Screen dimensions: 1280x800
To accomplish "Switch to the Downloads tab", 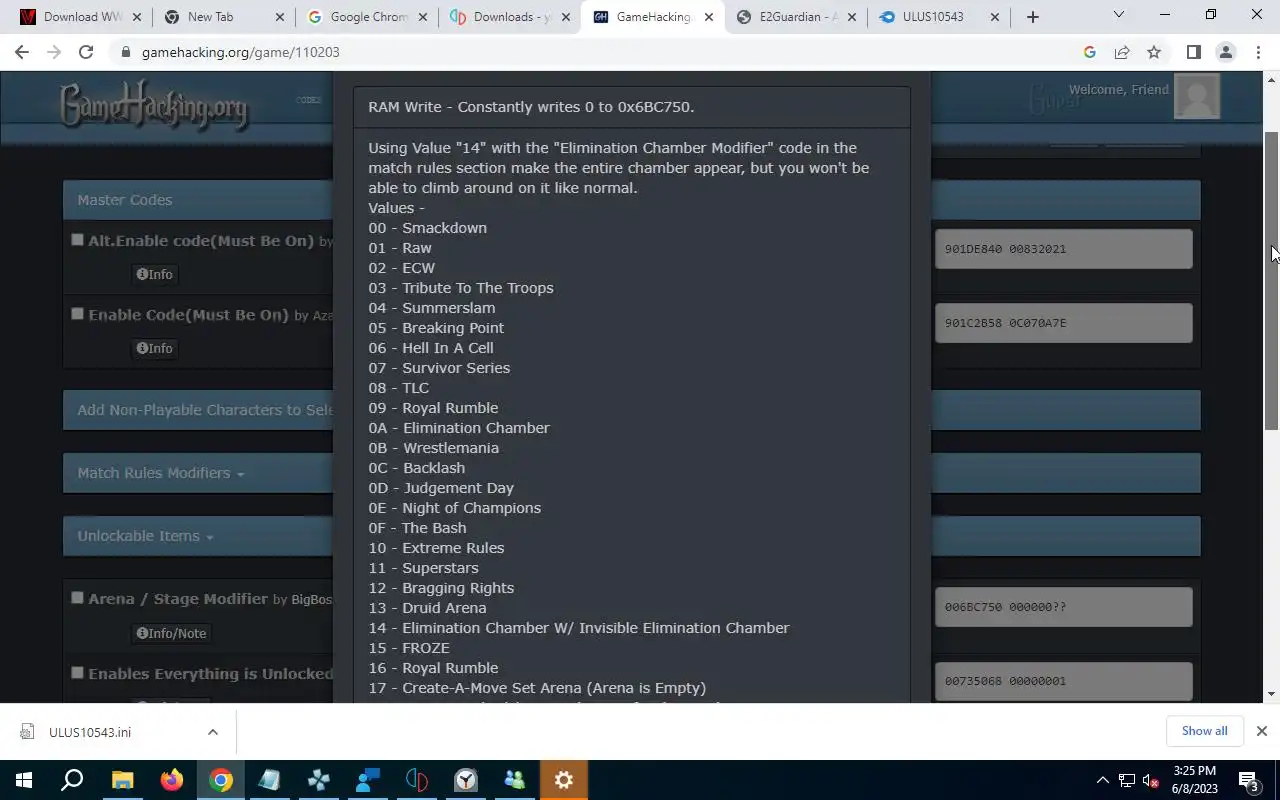I will click(x=510, y=17).
